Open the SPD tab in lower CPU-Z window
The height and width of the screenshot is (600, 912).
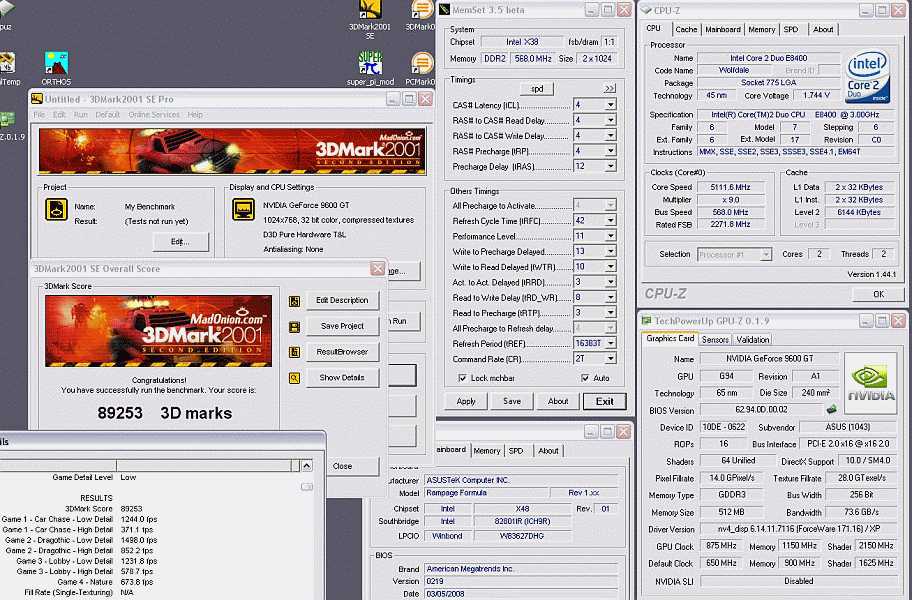click(515, 451)
